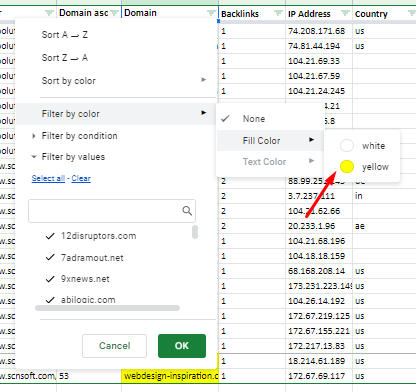Click the filter values search field
Viewport: 416px width, 392px height.
click(112, 211)
